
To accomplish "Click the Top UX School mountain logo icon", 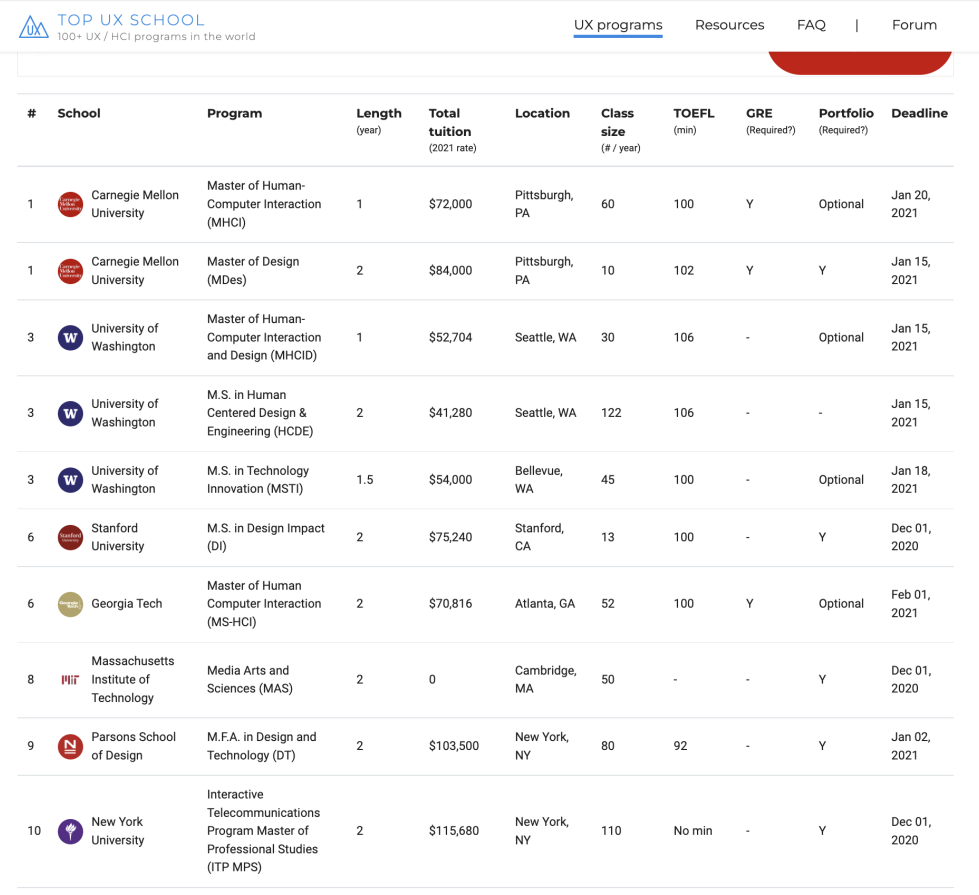I will coord(34,27).
